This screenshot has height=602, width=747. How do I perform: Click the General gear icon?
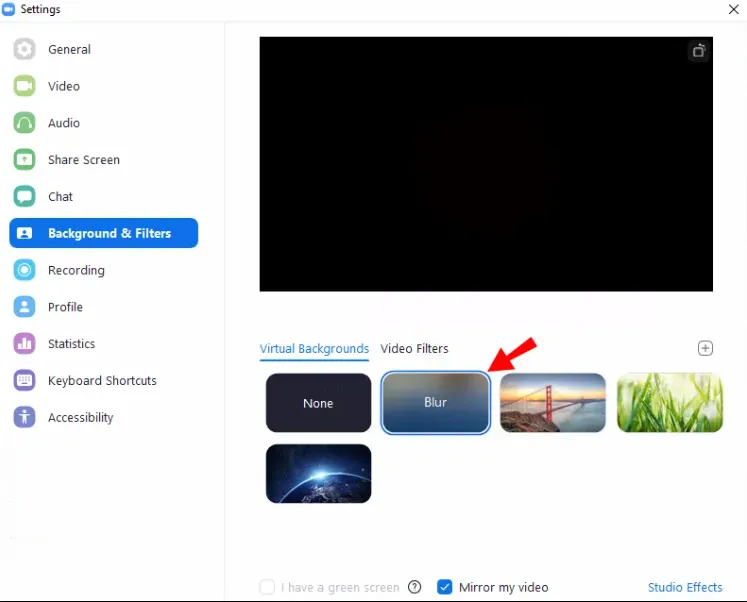pos(24,49)
